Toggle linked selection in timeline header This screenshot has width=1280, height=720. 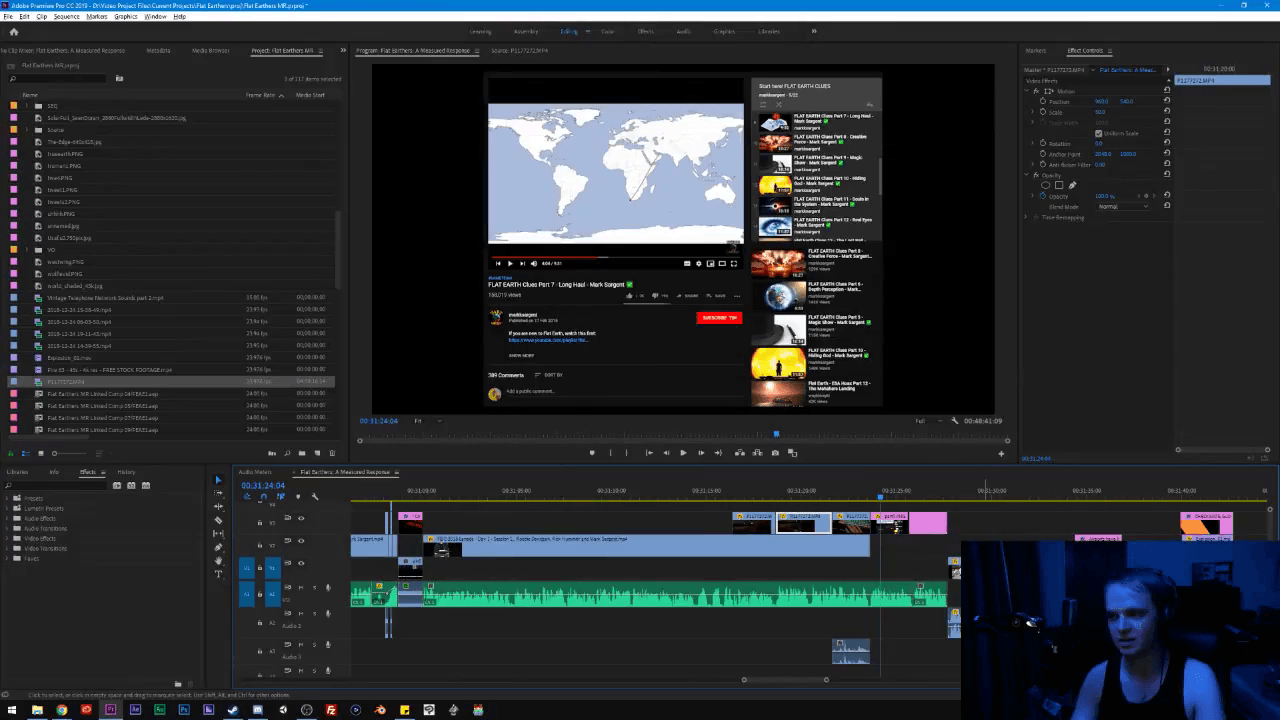click(x=280, y=497)
